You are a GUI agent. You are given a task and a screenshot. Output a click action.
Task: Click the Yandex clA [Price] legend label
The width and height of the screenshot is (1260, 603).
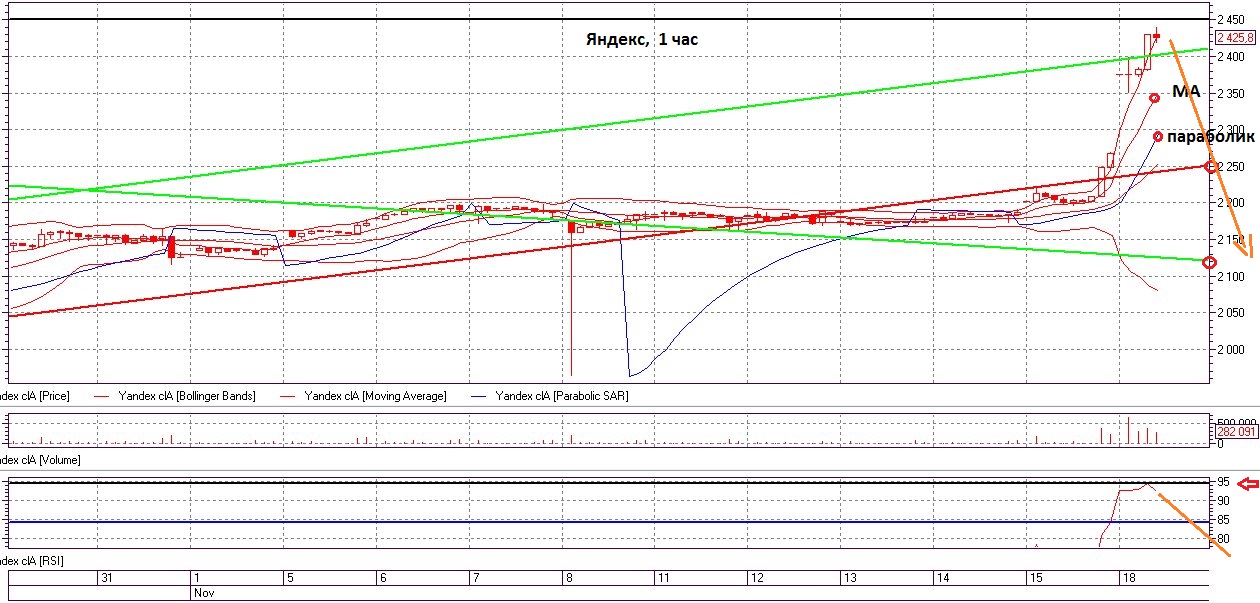click(35, 396)
